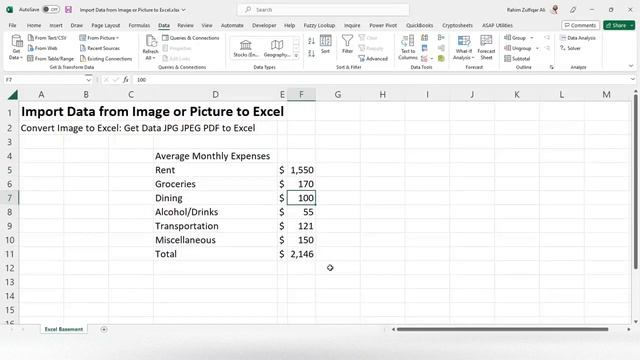Toggle AutoSave switch
Screen dimensions: 640x360
[x=51, y=9]
